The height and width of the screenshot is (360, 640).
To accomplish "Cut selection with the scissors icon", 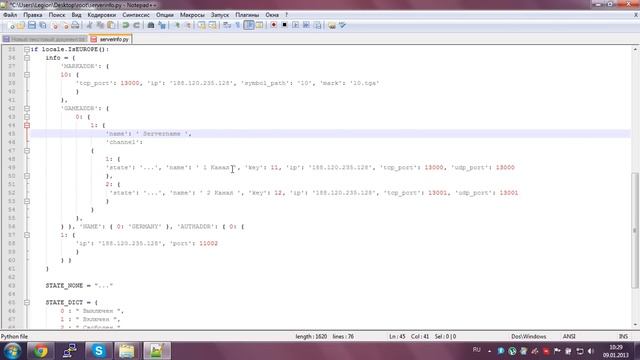I will click(x=89, y=25).
